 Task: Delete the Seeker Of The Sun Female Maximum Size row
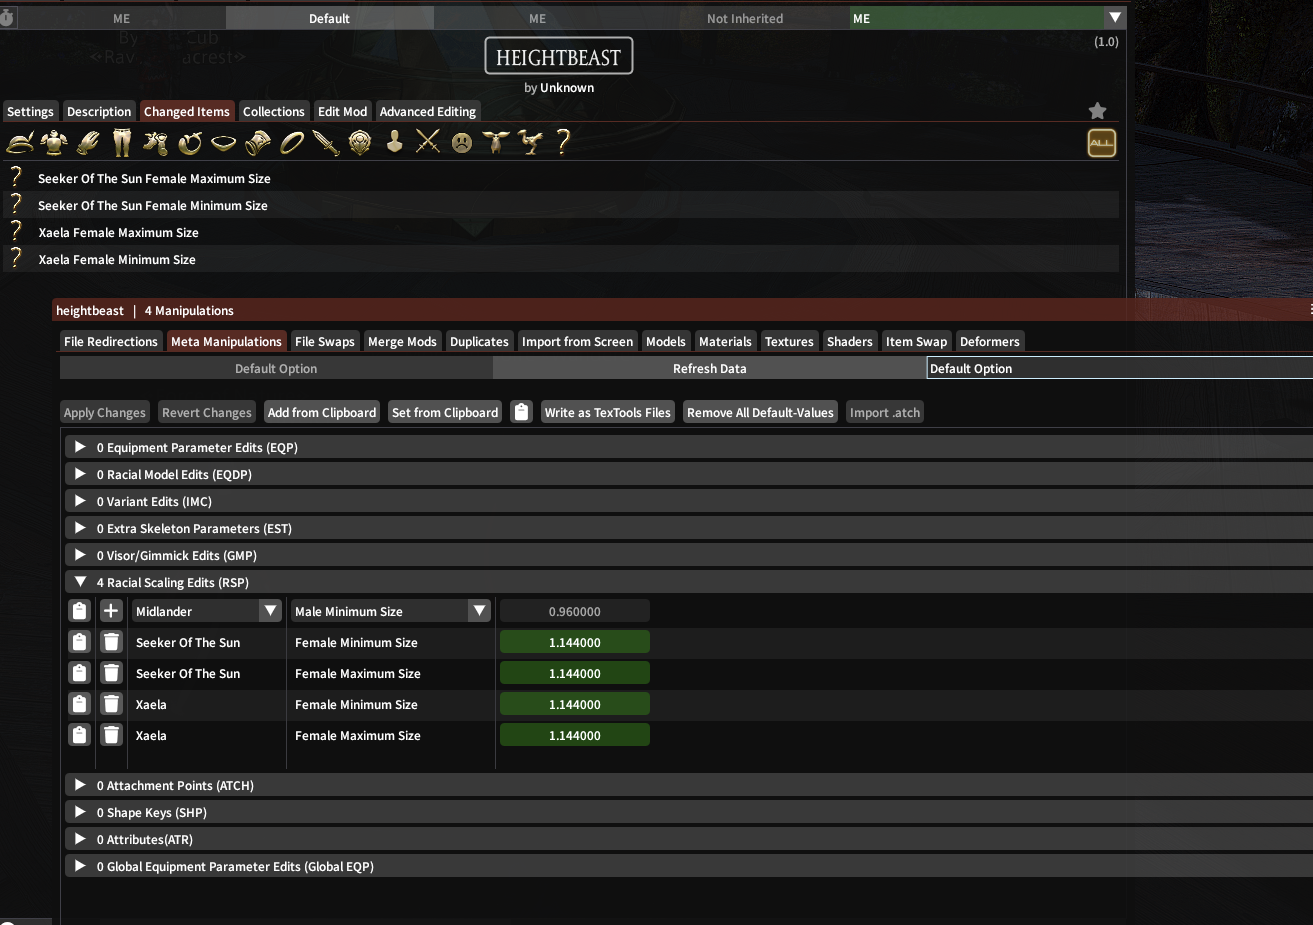[x=111, y=673]
